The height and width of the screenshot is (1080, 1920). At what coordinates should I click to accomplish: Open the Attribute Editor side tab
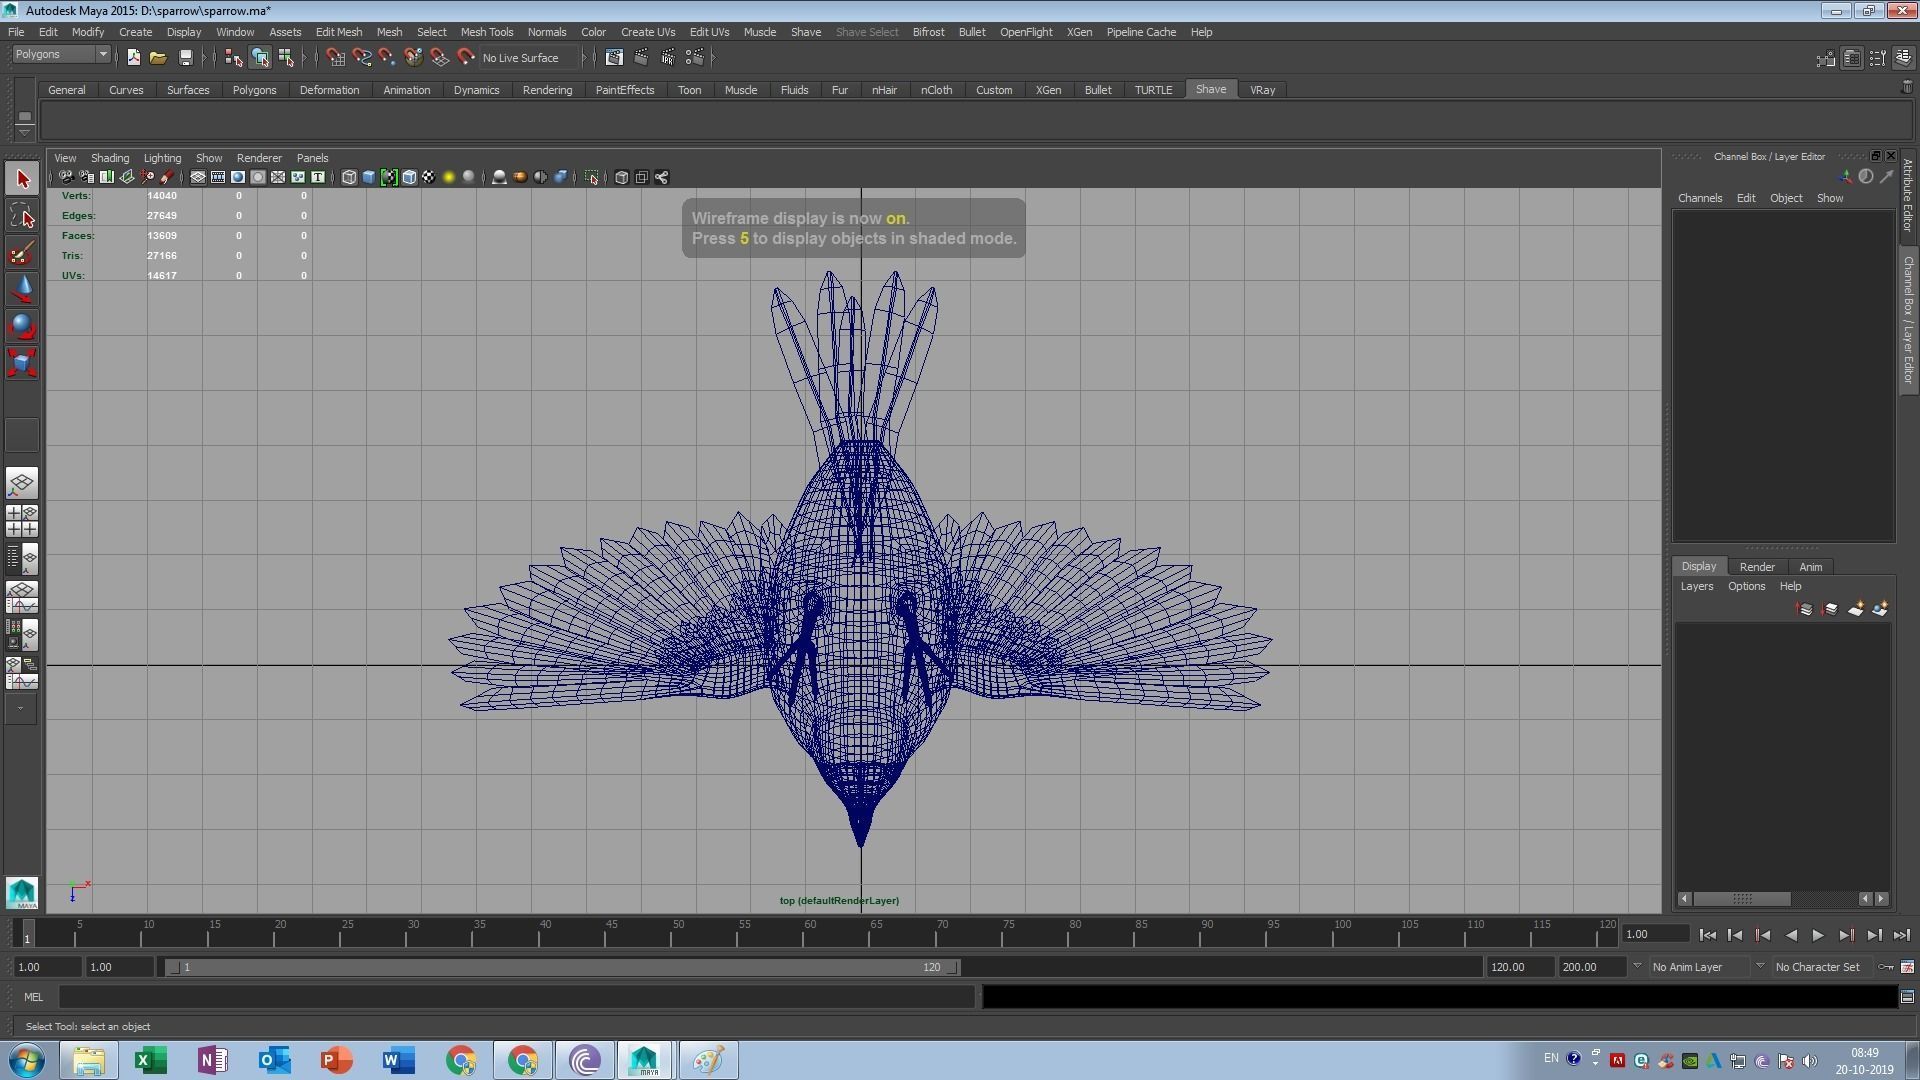[x=1908, y=196]
